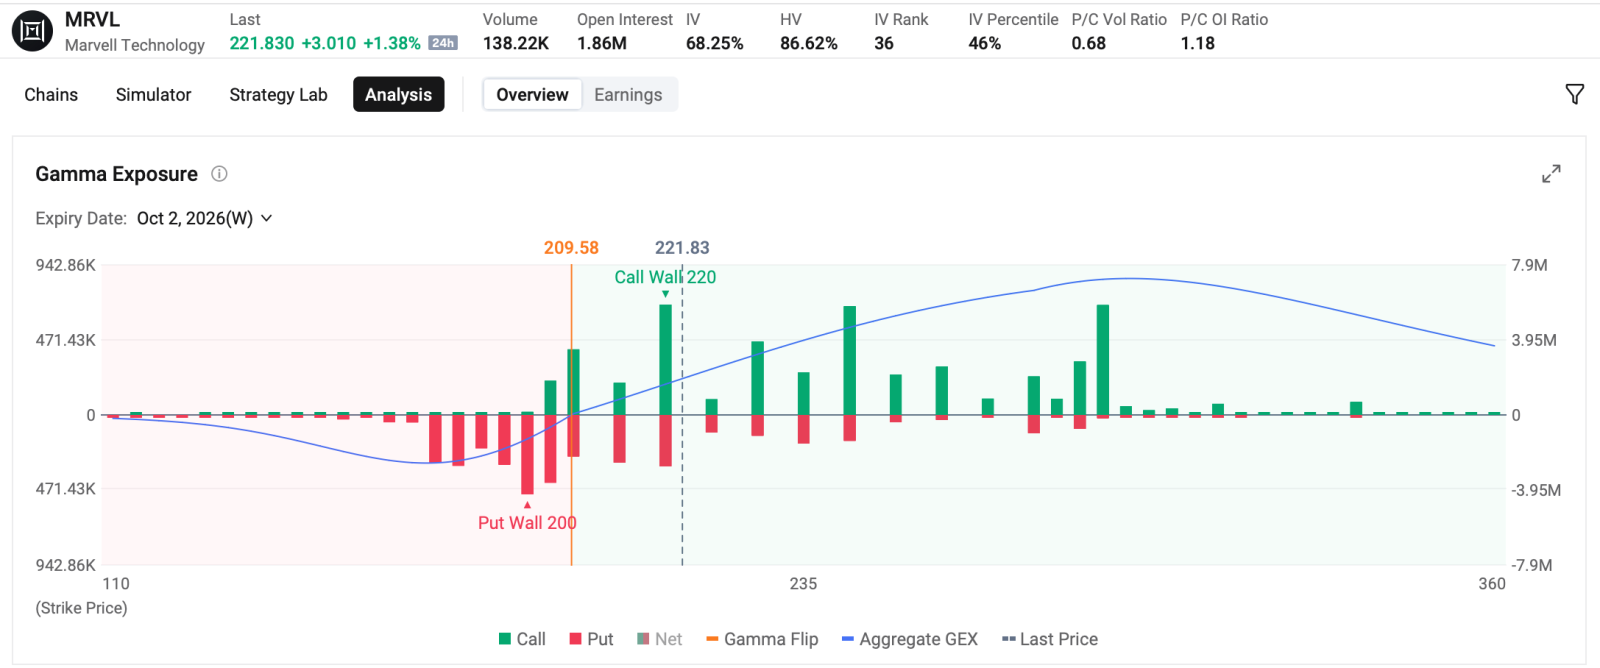Click the 110 strike axis label
1600x668 pixels.
tap(116, 584)
